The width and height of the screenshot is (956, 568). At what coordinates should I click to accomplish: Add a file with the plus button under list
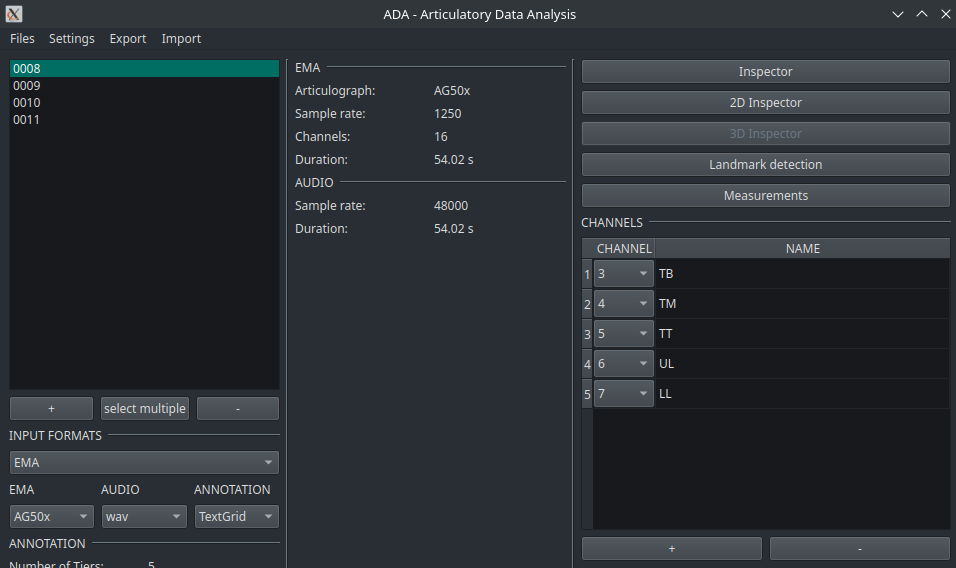coord(51,409)
